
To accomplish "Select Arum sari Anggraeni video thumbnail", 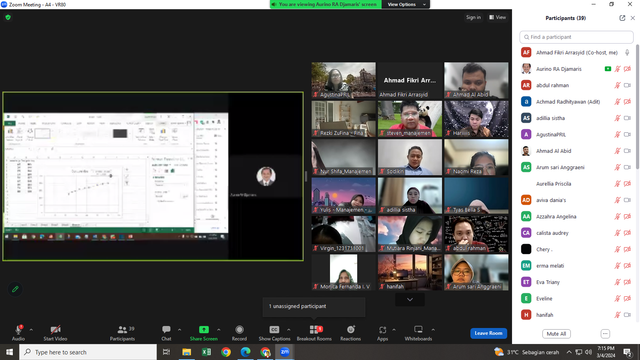I will point(476,272).
